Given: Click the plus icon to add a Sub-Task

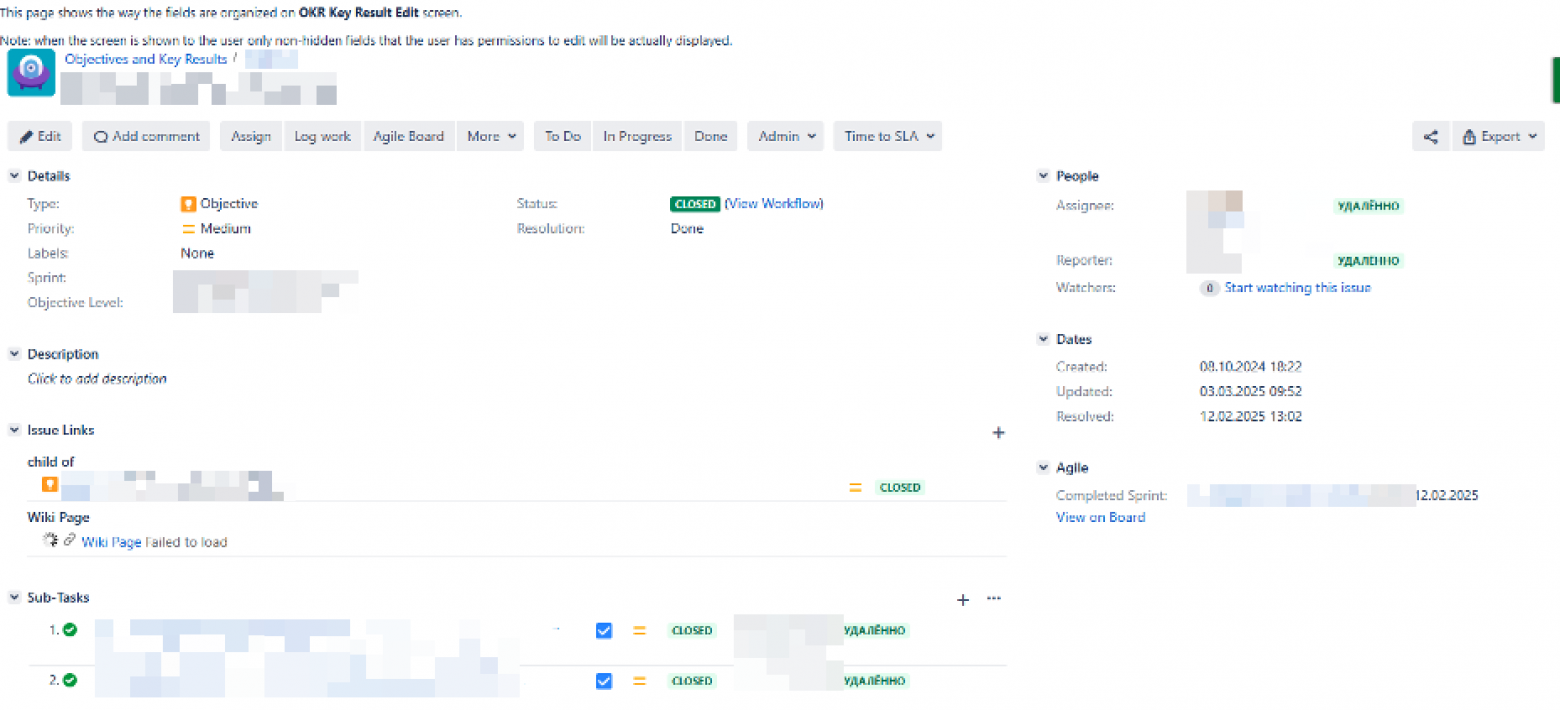Looking at the screenshot, I should click(962, 600).
